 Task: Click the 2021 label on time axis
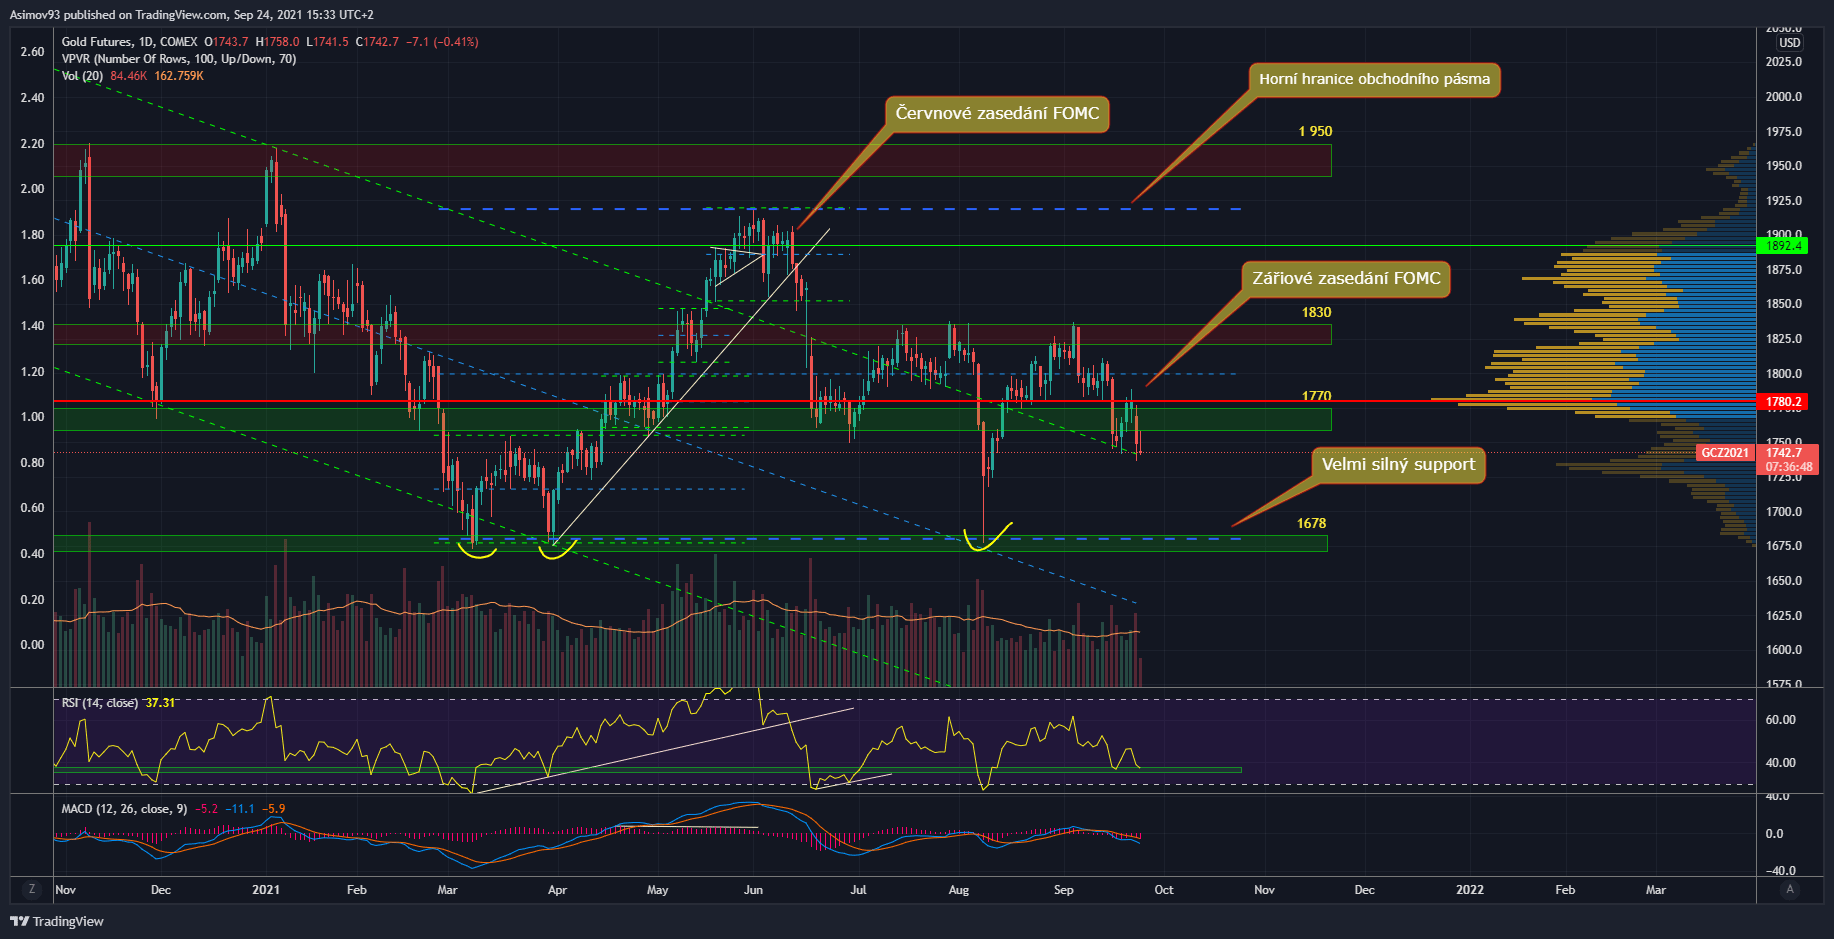pyautogui.click(x=266, y=890)
